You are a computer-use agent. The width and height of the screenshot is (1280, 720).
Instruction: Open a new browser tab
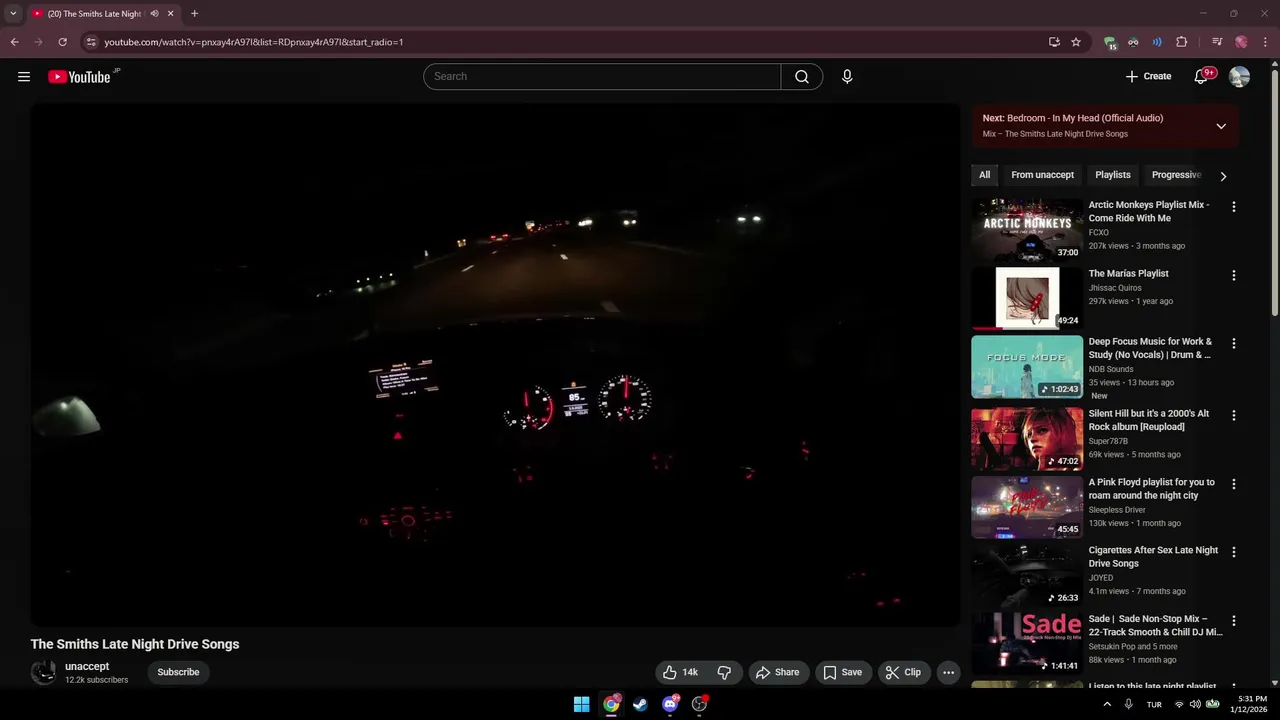pyautogui.click(x=194, y=14)
